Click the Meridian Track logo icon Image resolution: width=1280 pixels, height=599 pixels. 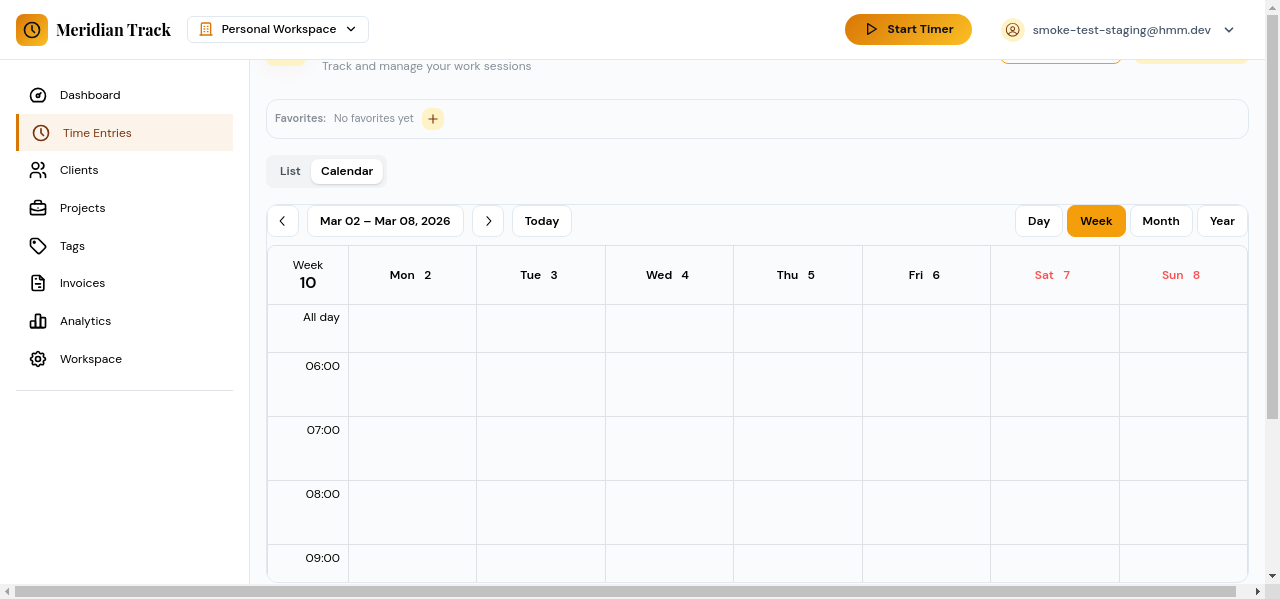(32, 30)
